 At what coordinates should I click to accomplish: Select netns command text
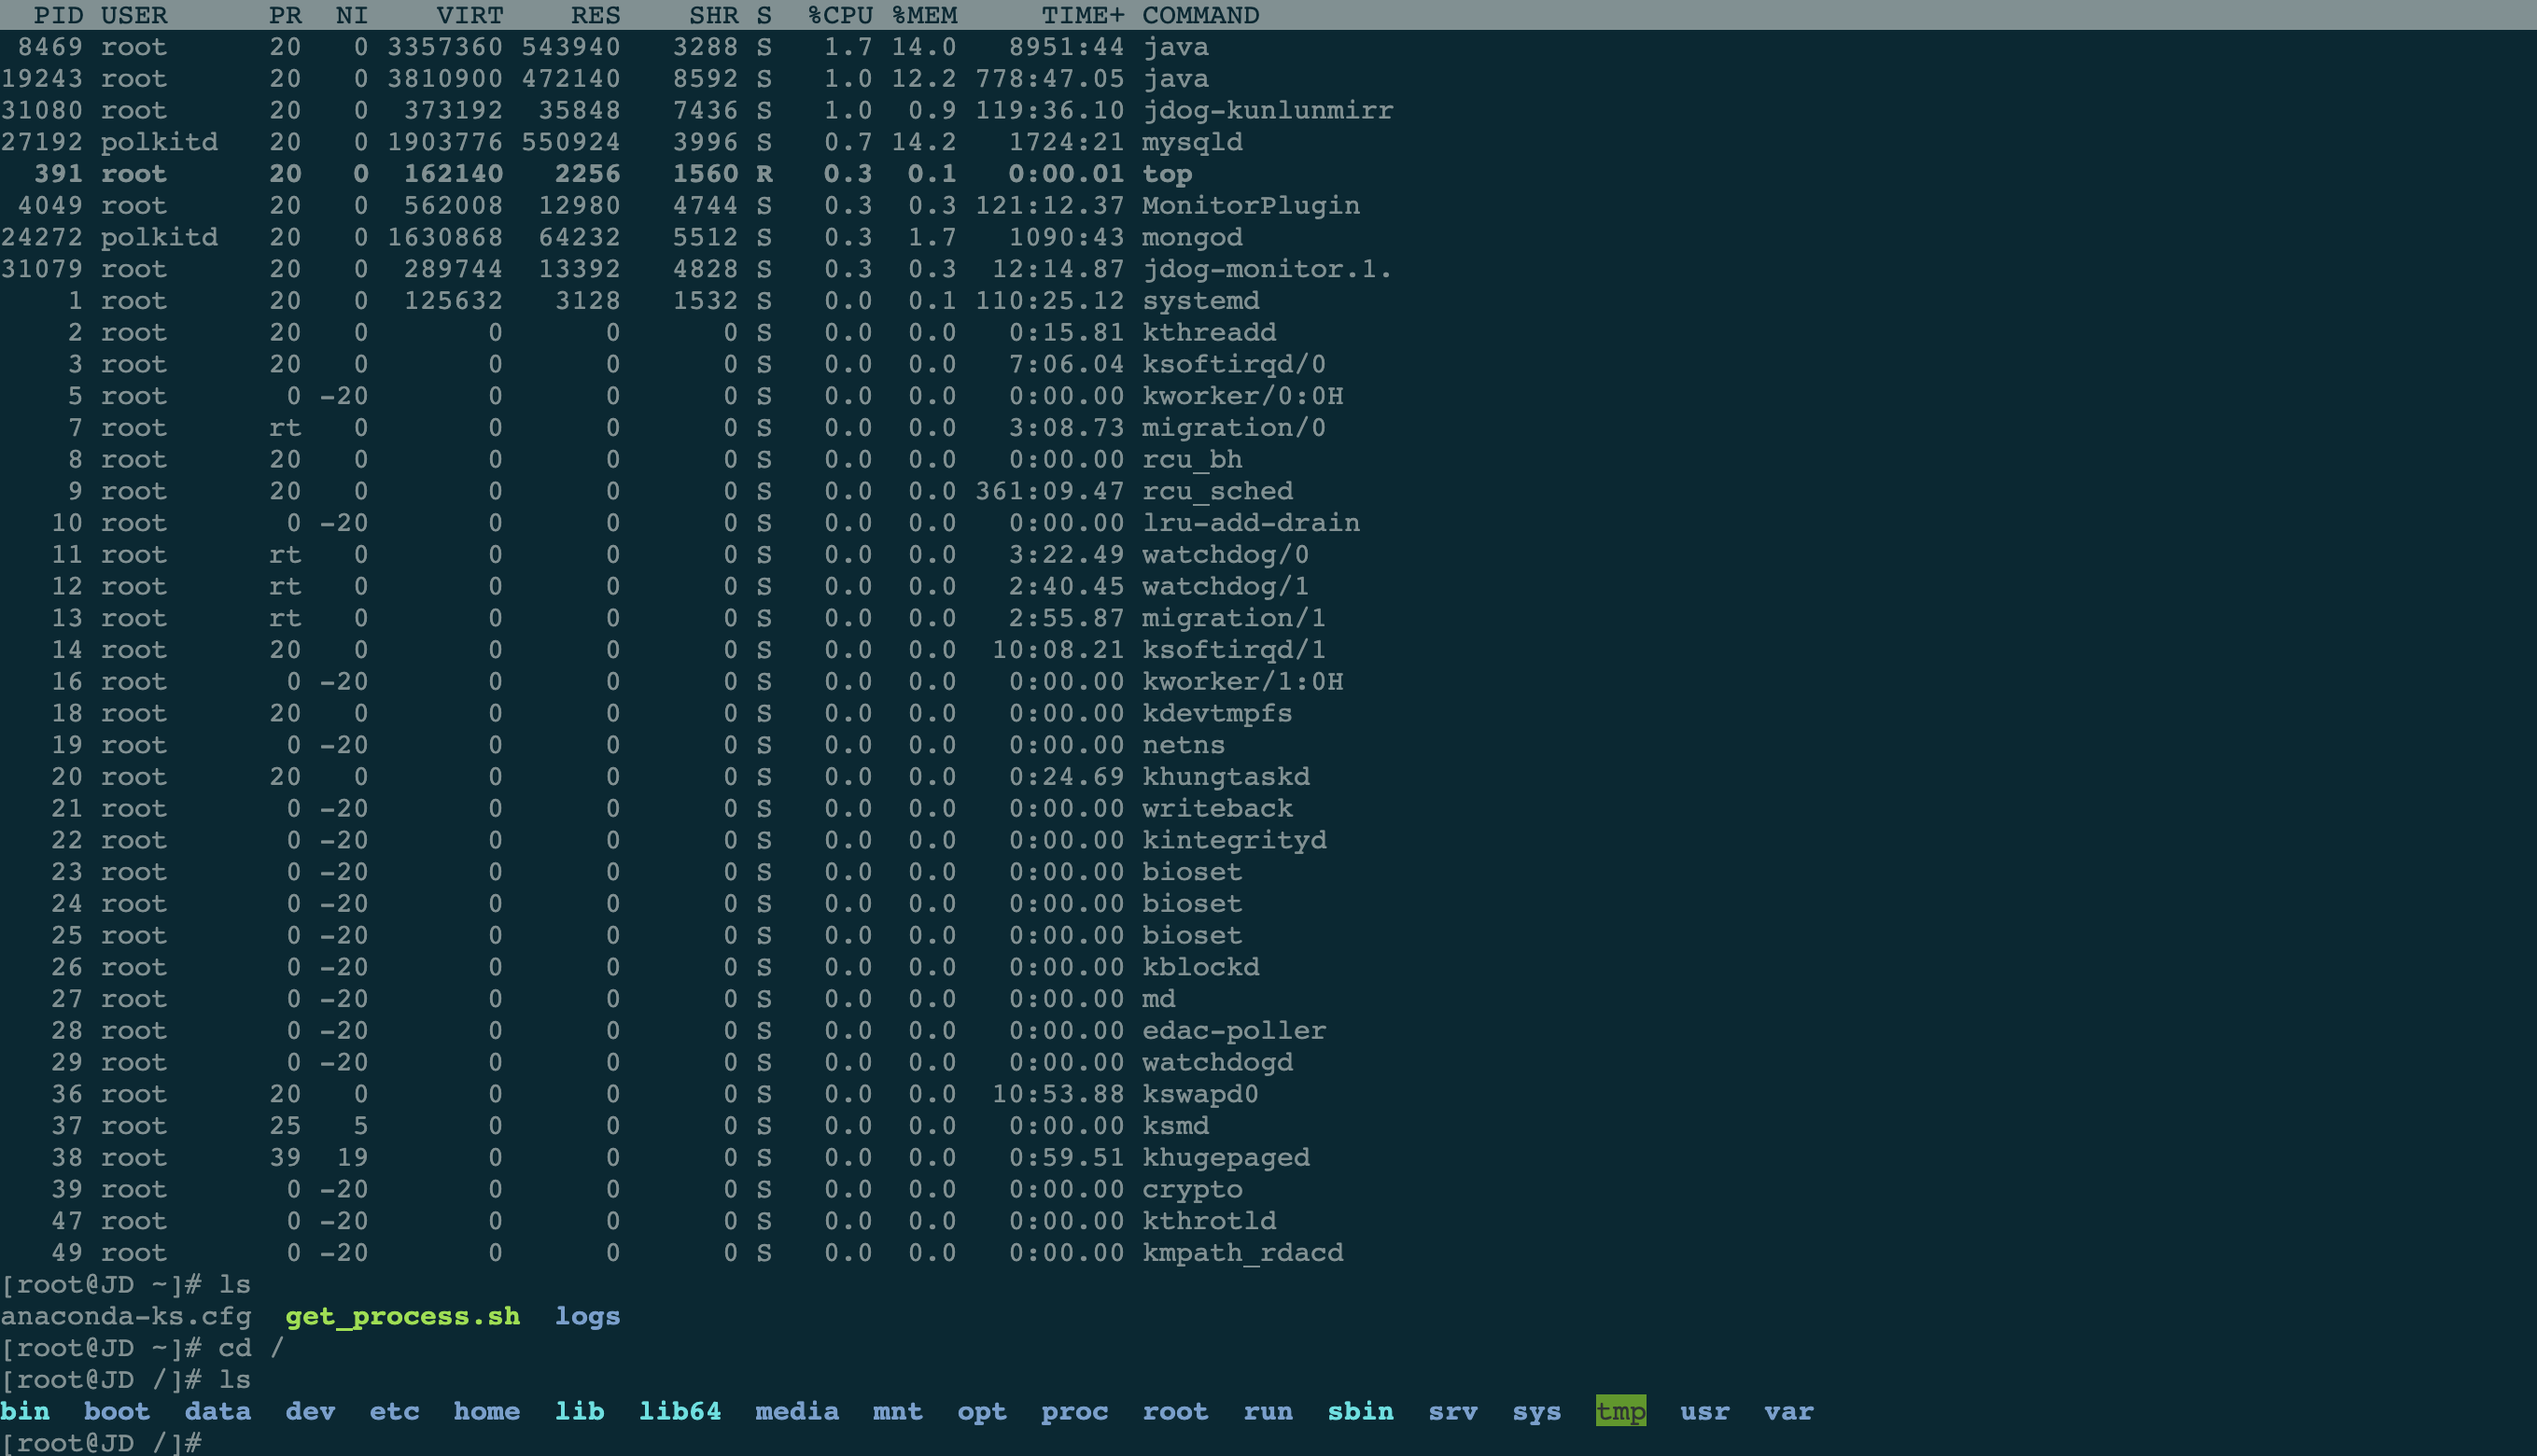(x=1183, y=745)
